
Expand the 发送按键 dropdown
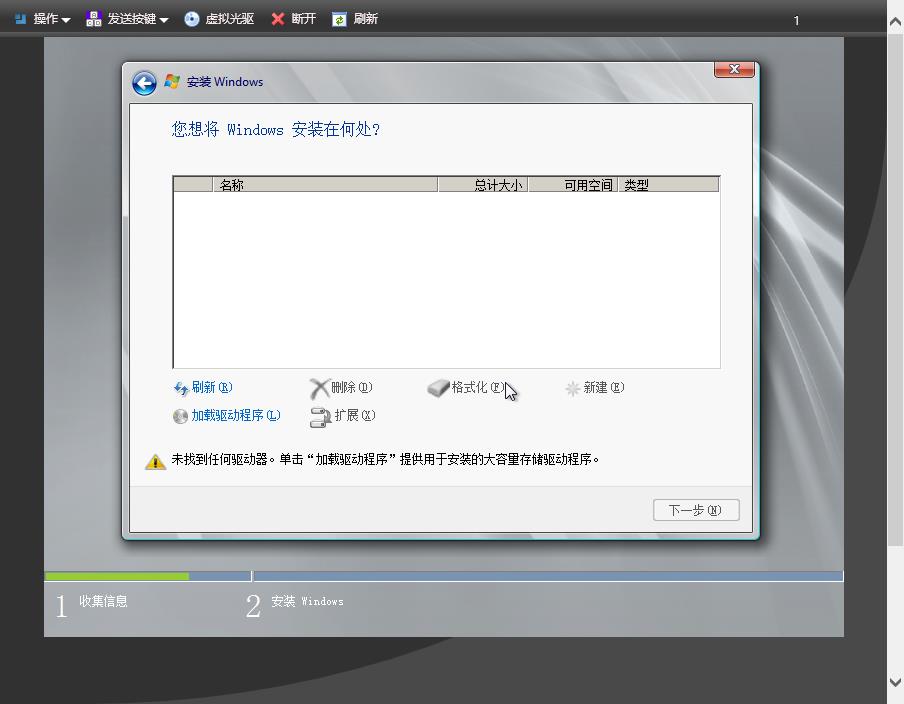pyautogui.click(x=127, y=19)
